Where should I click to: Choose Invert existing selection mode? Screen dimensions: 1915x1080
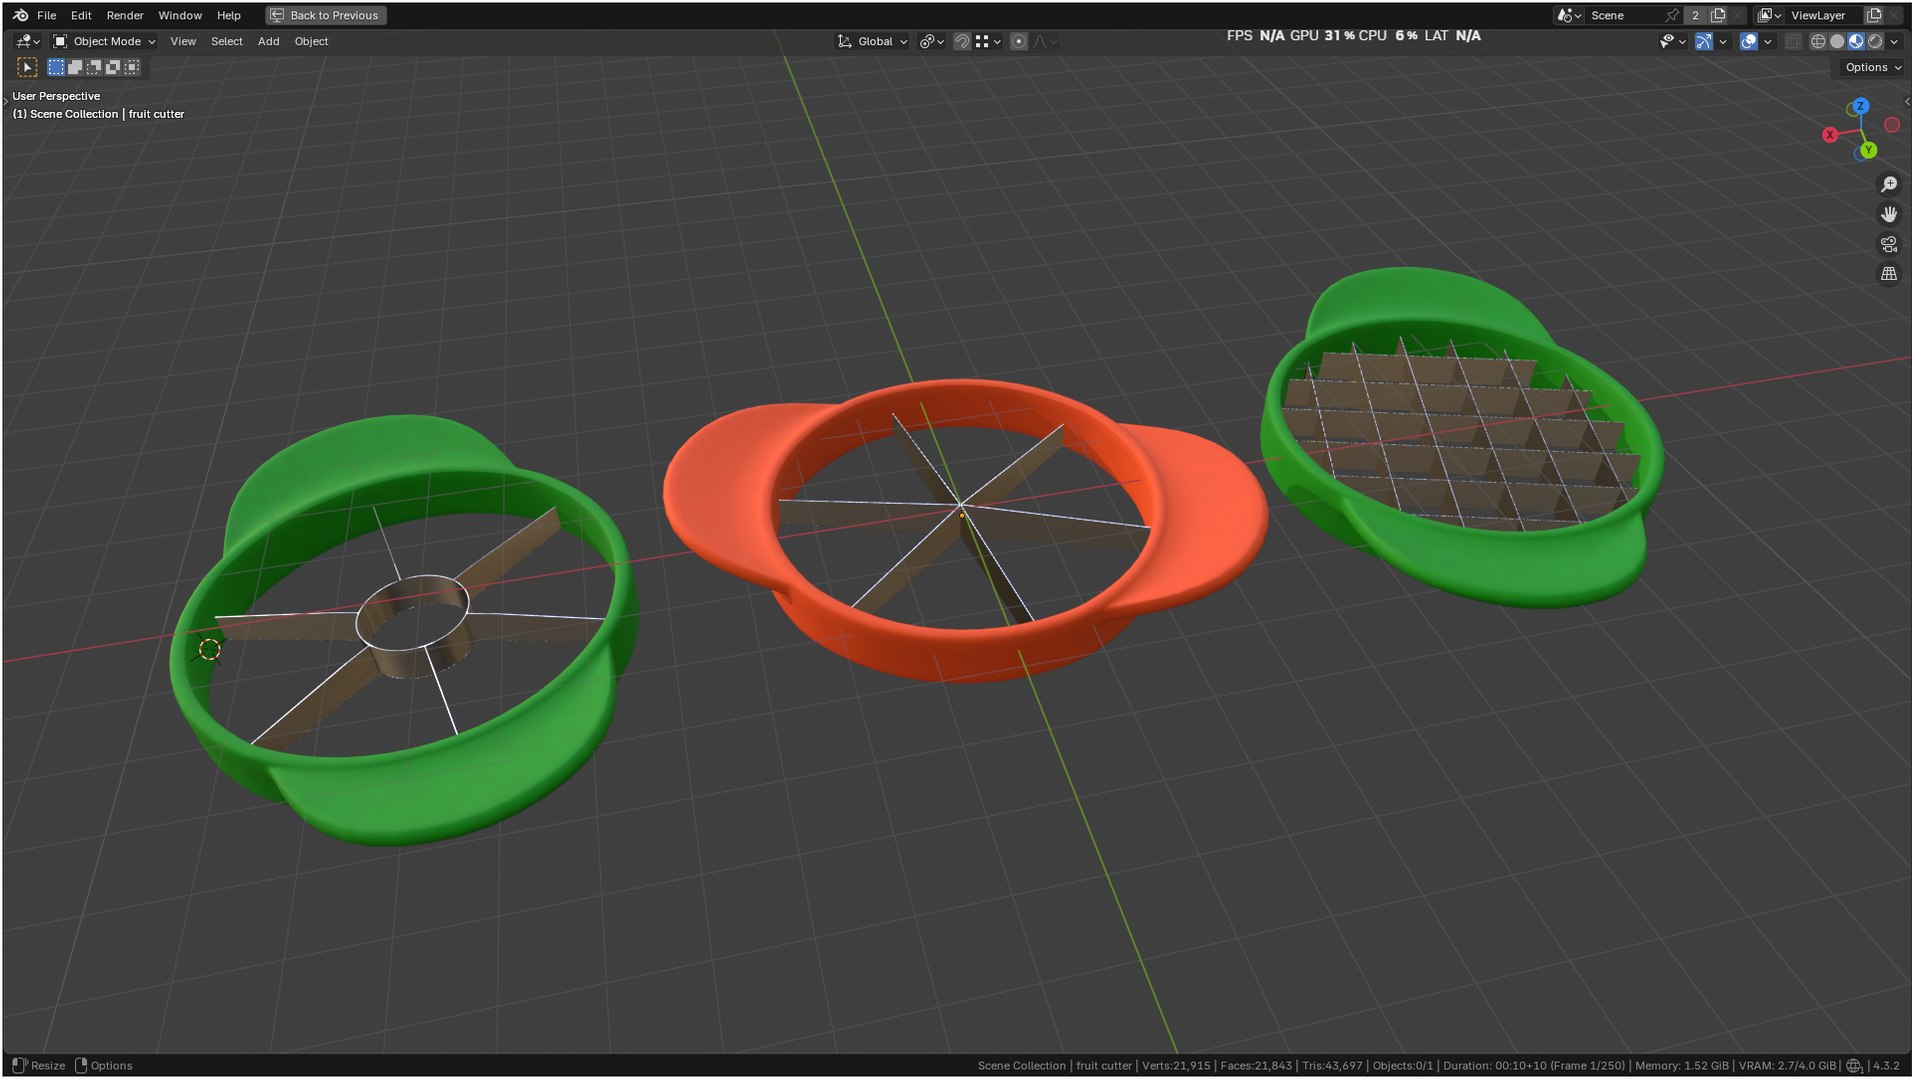coord(113,67)
